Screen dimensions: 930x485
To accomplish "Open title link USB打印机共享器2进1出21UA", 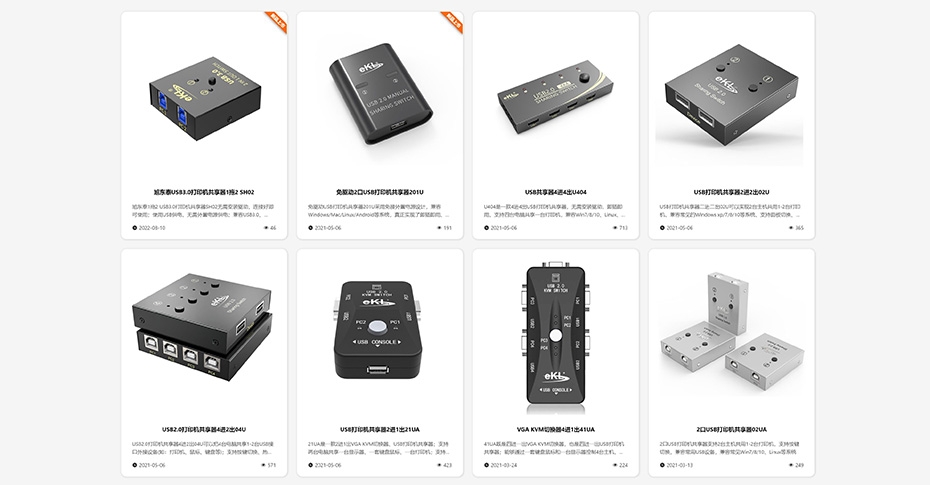I will pos(380,429).
